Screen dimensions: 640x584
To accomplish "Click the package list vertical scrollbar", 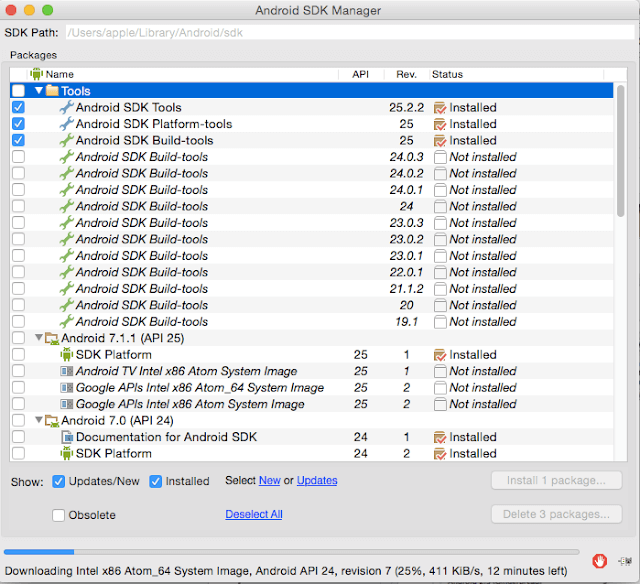I will point(620,151).
